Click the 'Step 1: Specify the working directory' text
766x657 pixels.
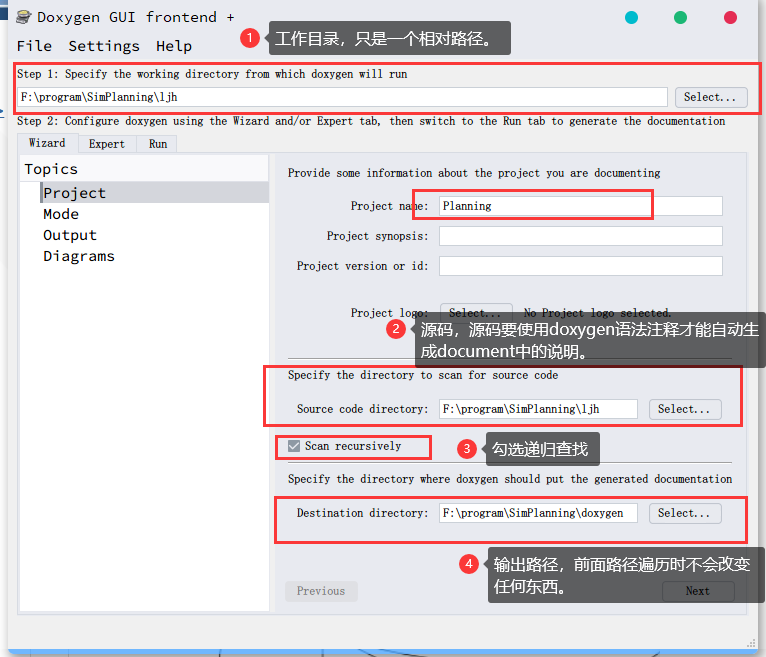pos(212,74)
